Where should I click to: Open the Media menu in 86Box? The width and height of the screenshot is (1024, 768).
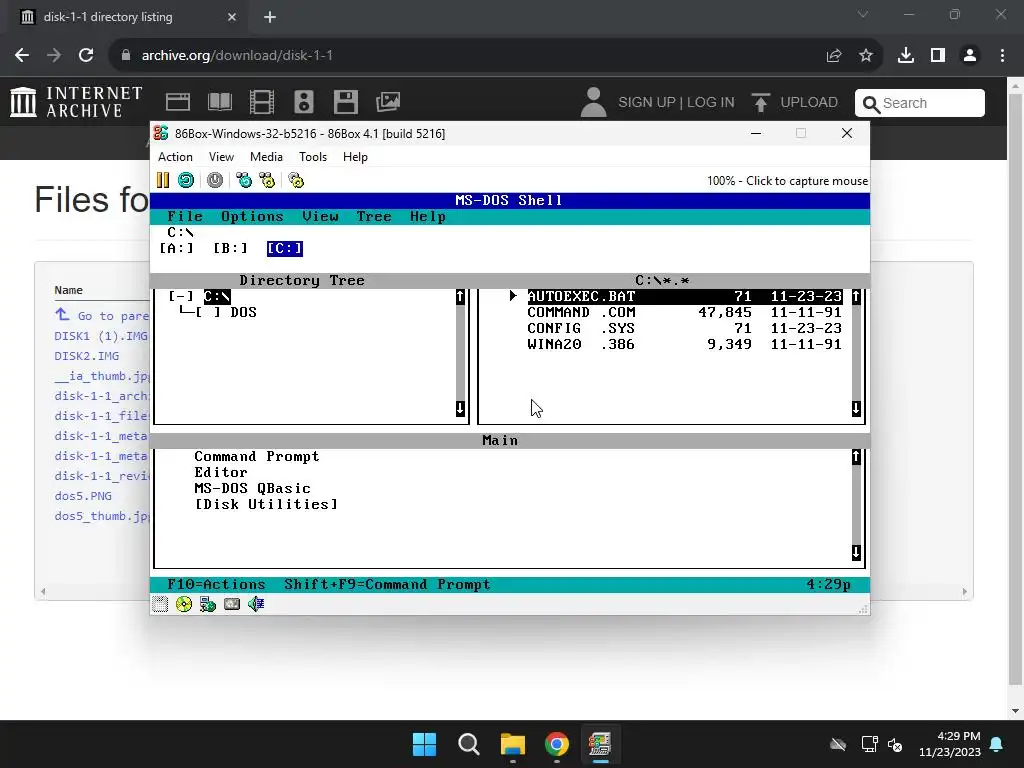tap(266, 157)
